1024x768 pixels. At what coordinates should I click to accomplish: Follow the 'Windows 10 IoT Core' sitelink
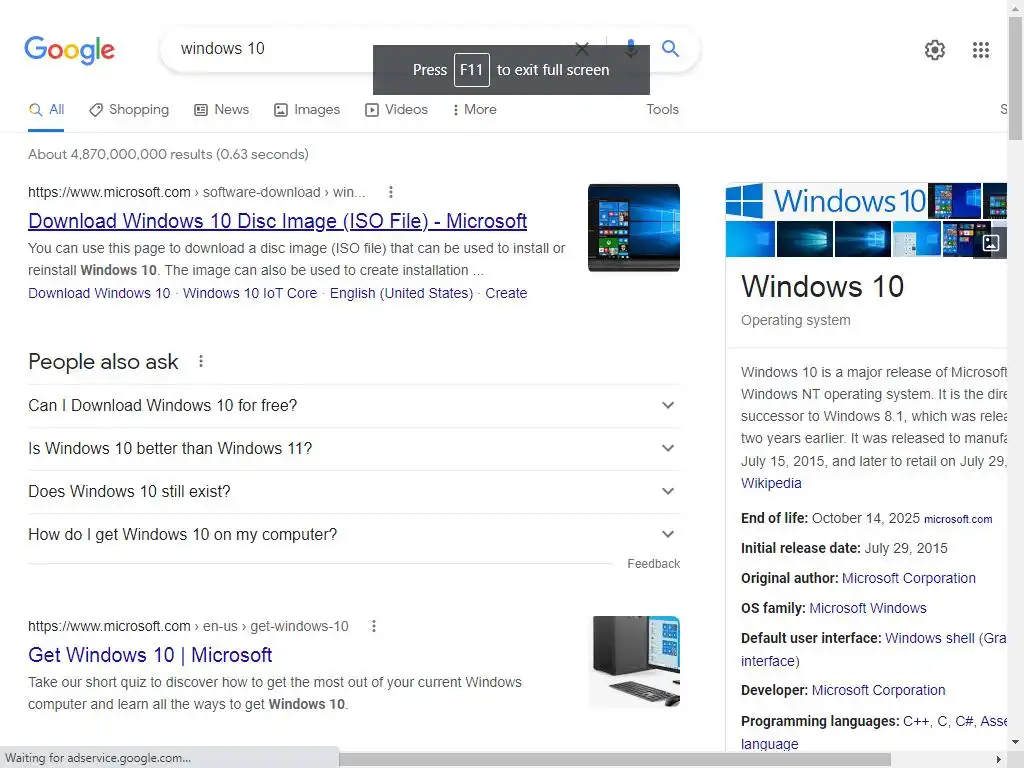250,293
